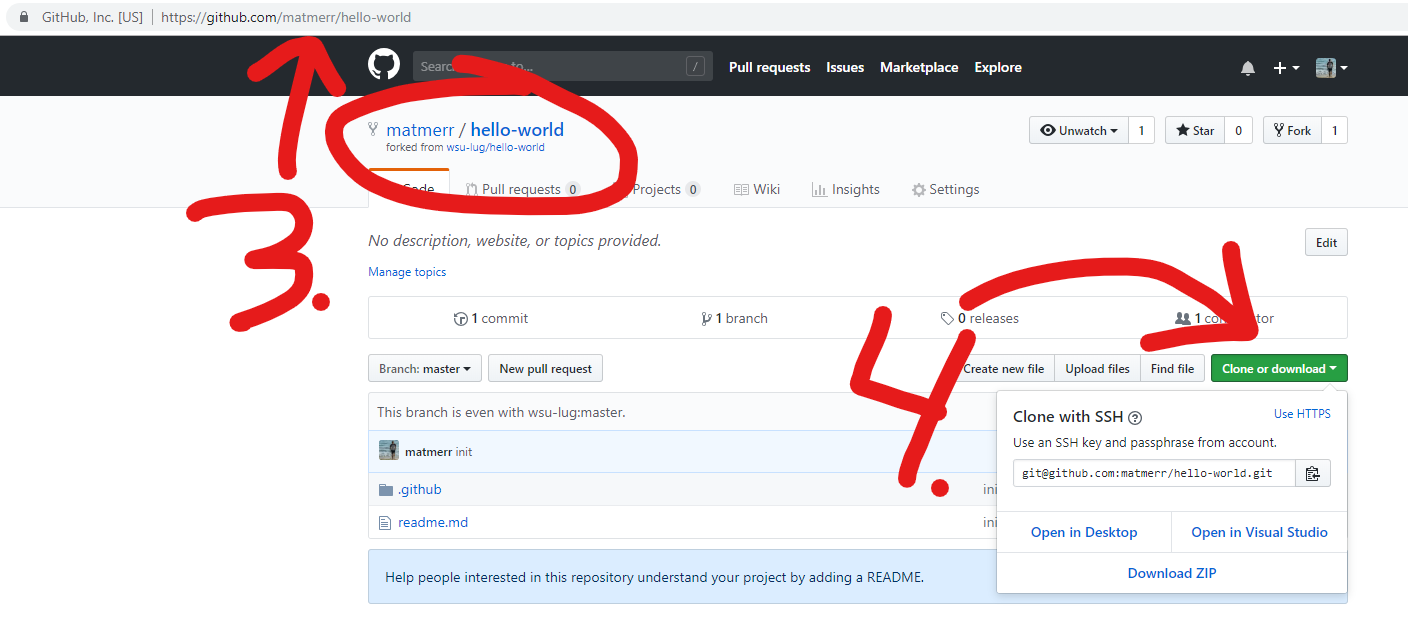Click the fork count 1
The image size is (1408, 638).
(1334, 131)
